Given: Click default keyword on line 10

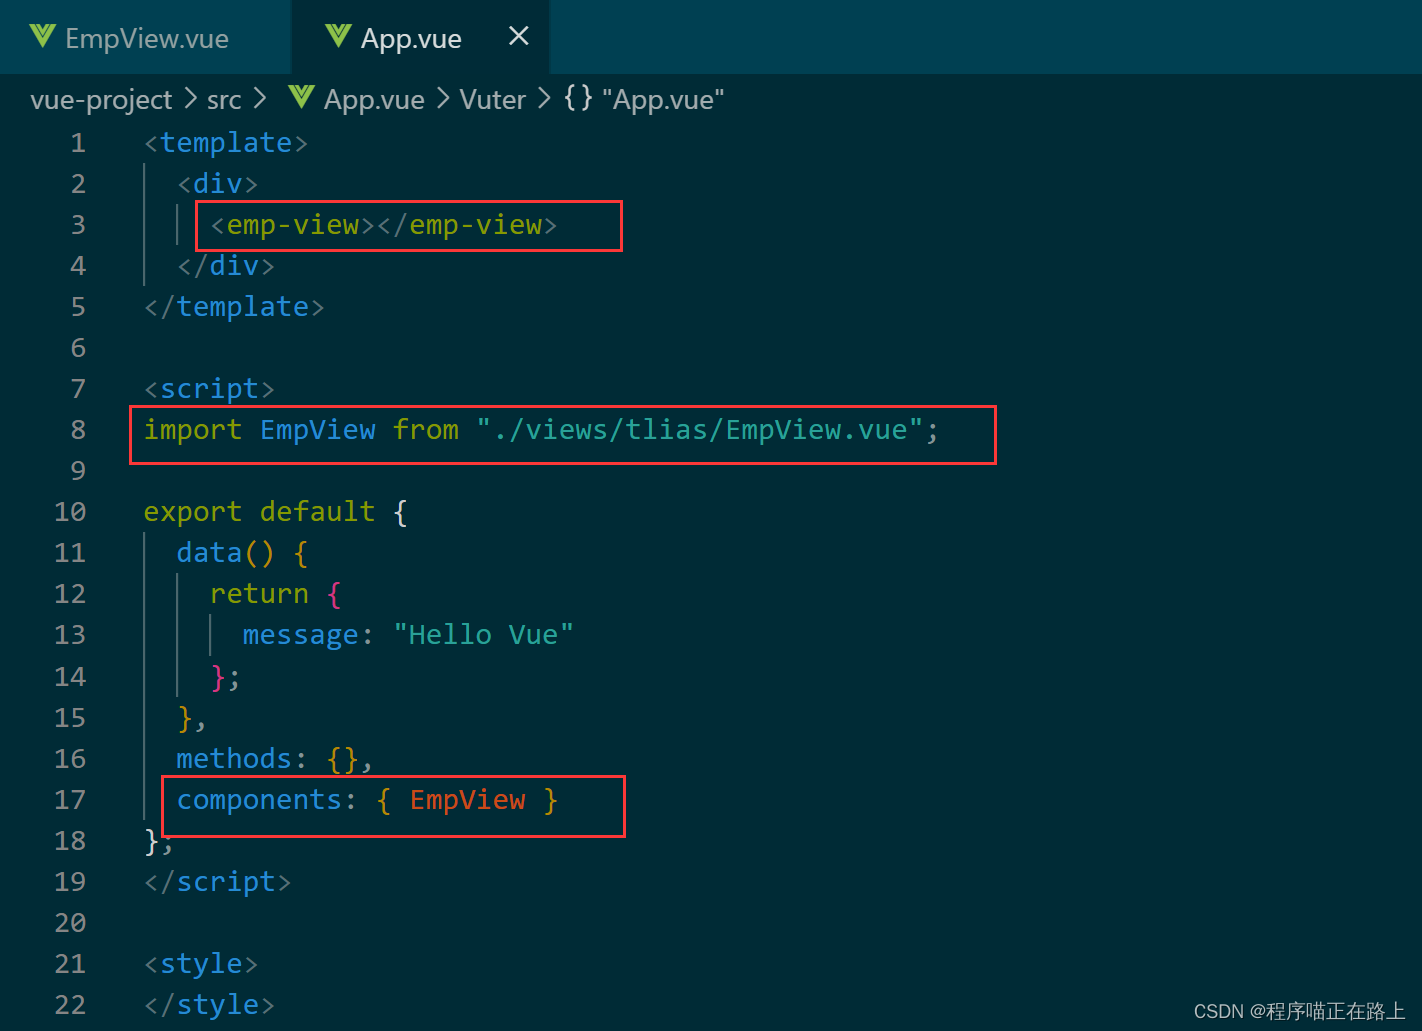Looking at the screenshot, I should click(318, 512).
